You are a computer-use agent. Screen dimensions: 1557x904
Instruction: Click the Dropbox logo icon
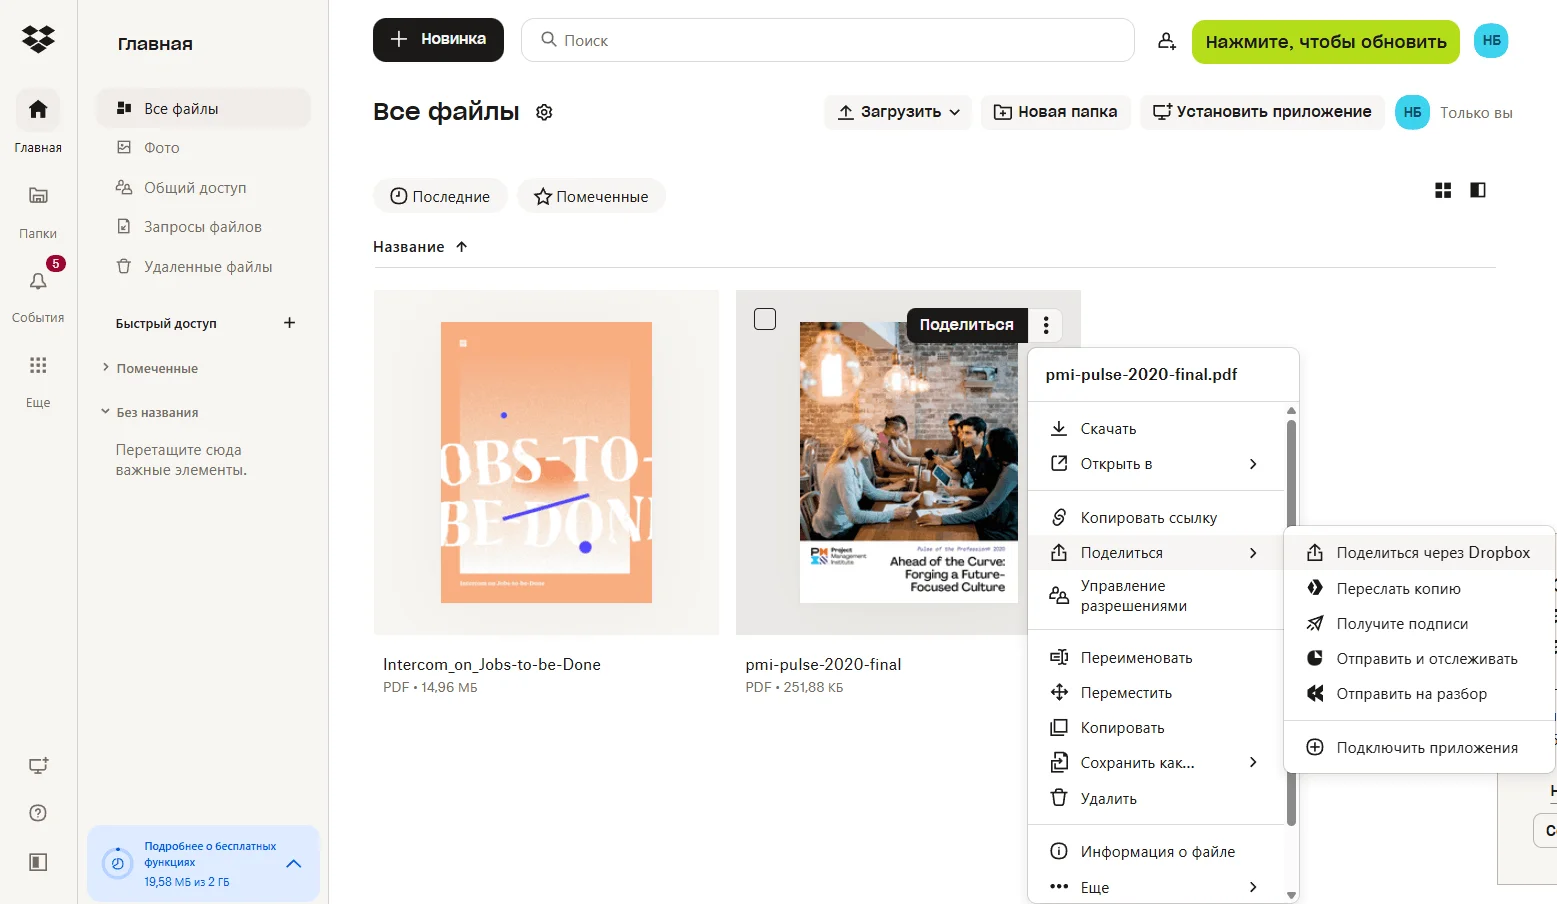[x=38, y=40]
